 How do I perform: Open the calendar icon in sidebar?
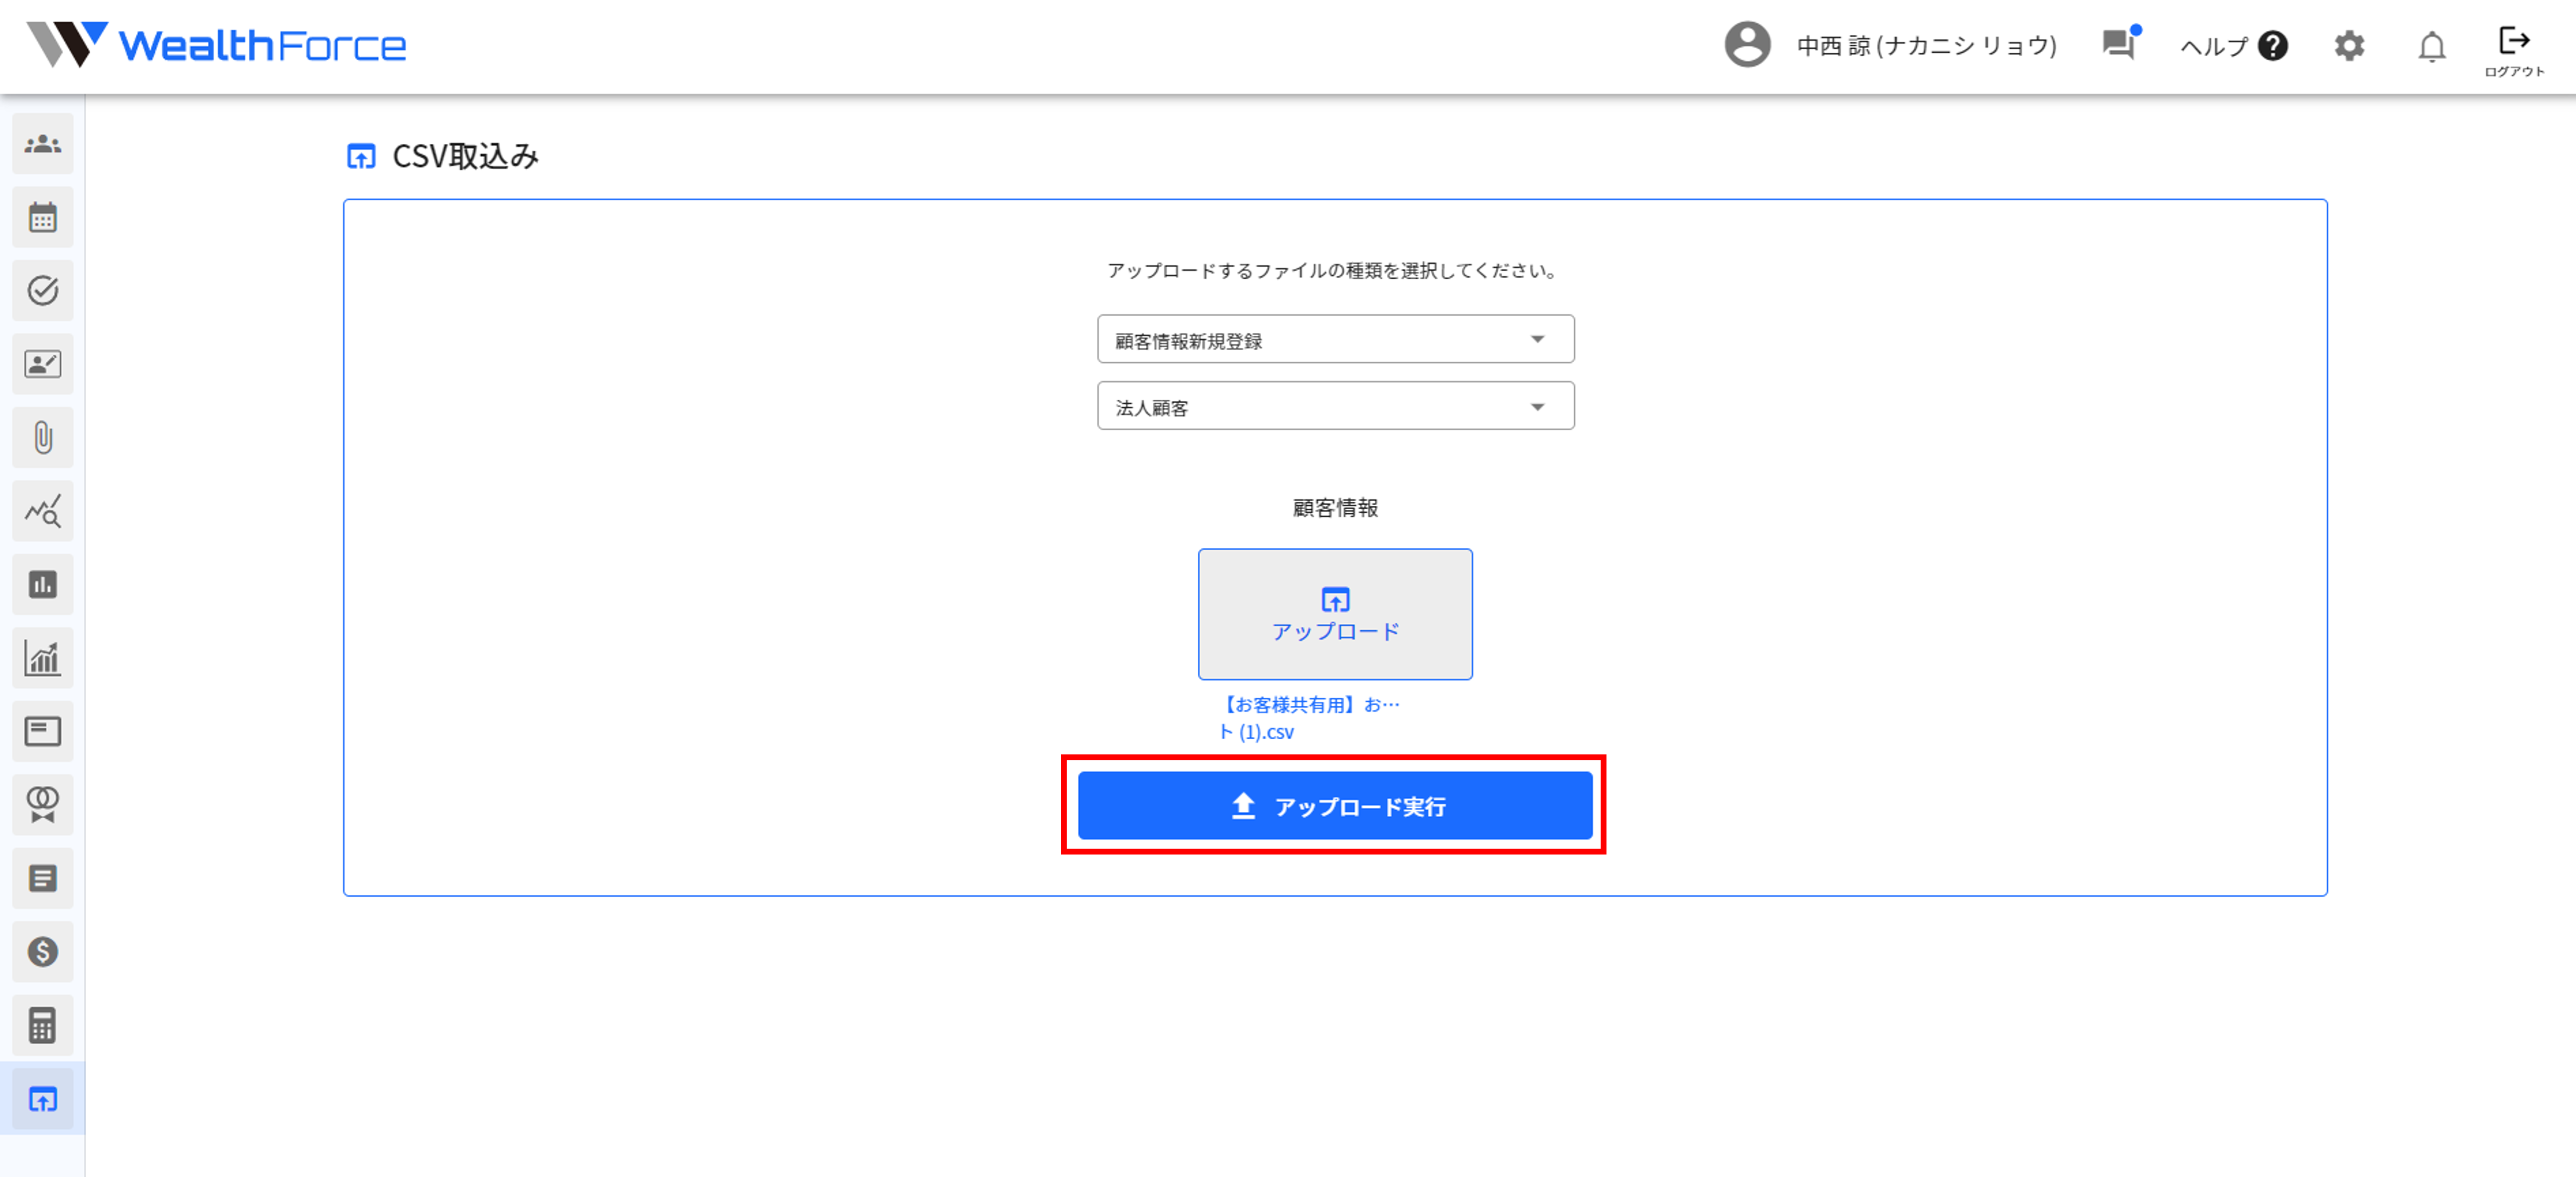(x=42, y=218)
